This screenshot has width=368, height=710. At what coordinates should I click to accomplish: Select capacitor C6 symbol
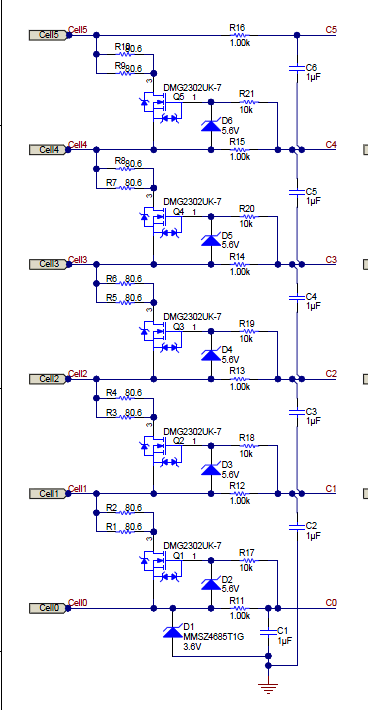coord(297,68)
